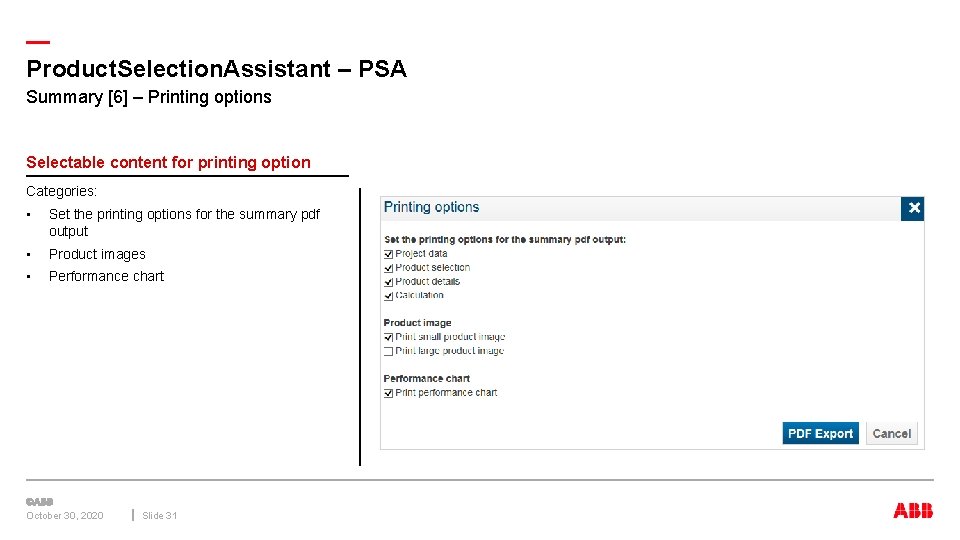Toggle Print small product image
Image resolution: width=960 pixels, height=540 pixels.
pyautogui.click(x=389, y=337)
